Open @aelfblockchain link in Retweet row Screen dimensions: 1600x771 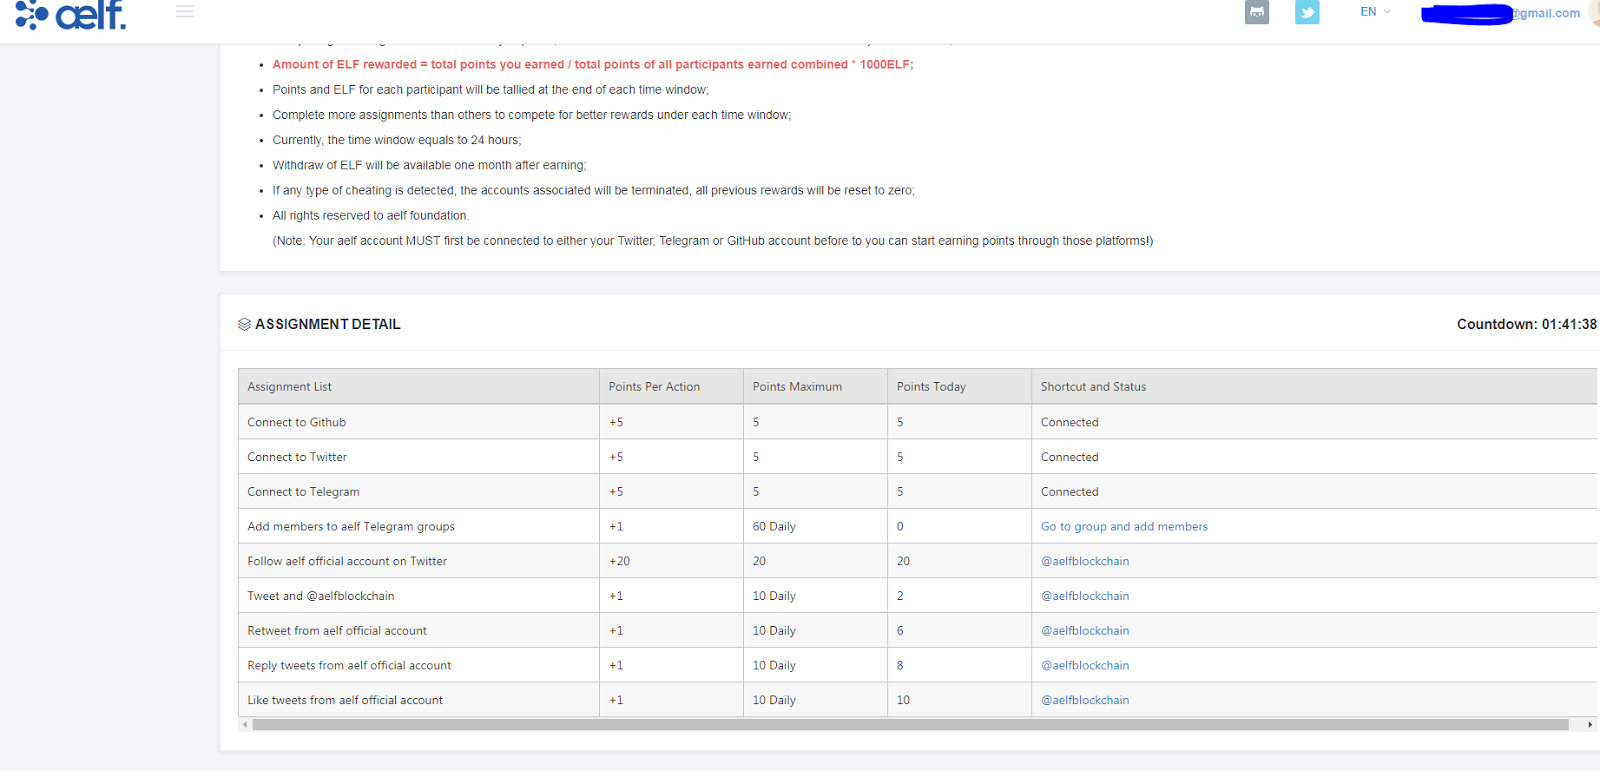1085,631
